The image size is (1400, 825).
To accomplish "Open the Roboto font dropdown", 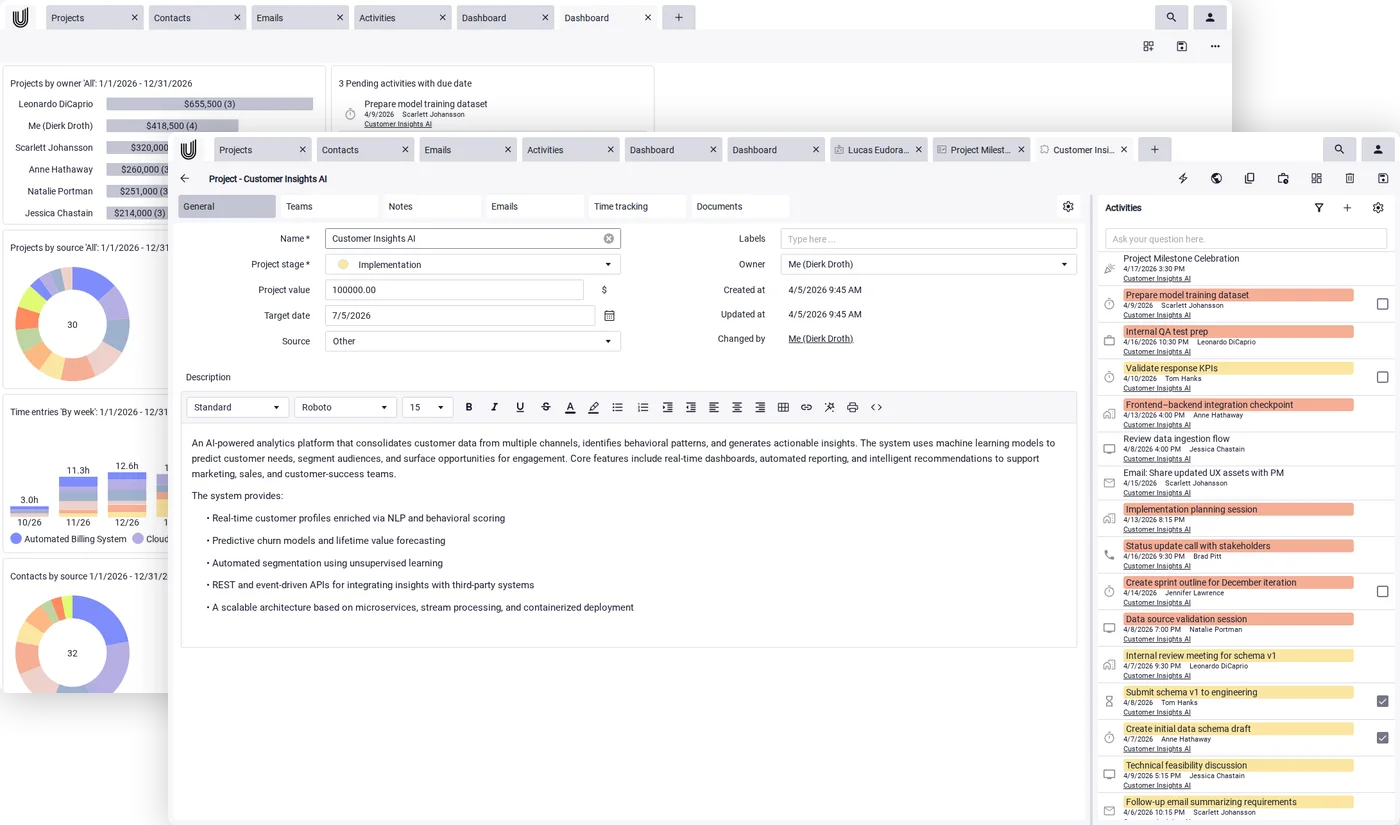I will (345, 407).
